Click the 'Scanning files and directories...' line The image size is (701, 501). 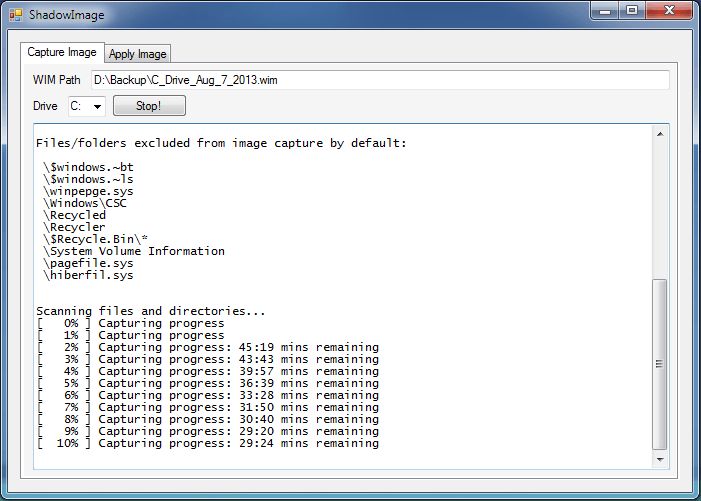tap(150, 311)
